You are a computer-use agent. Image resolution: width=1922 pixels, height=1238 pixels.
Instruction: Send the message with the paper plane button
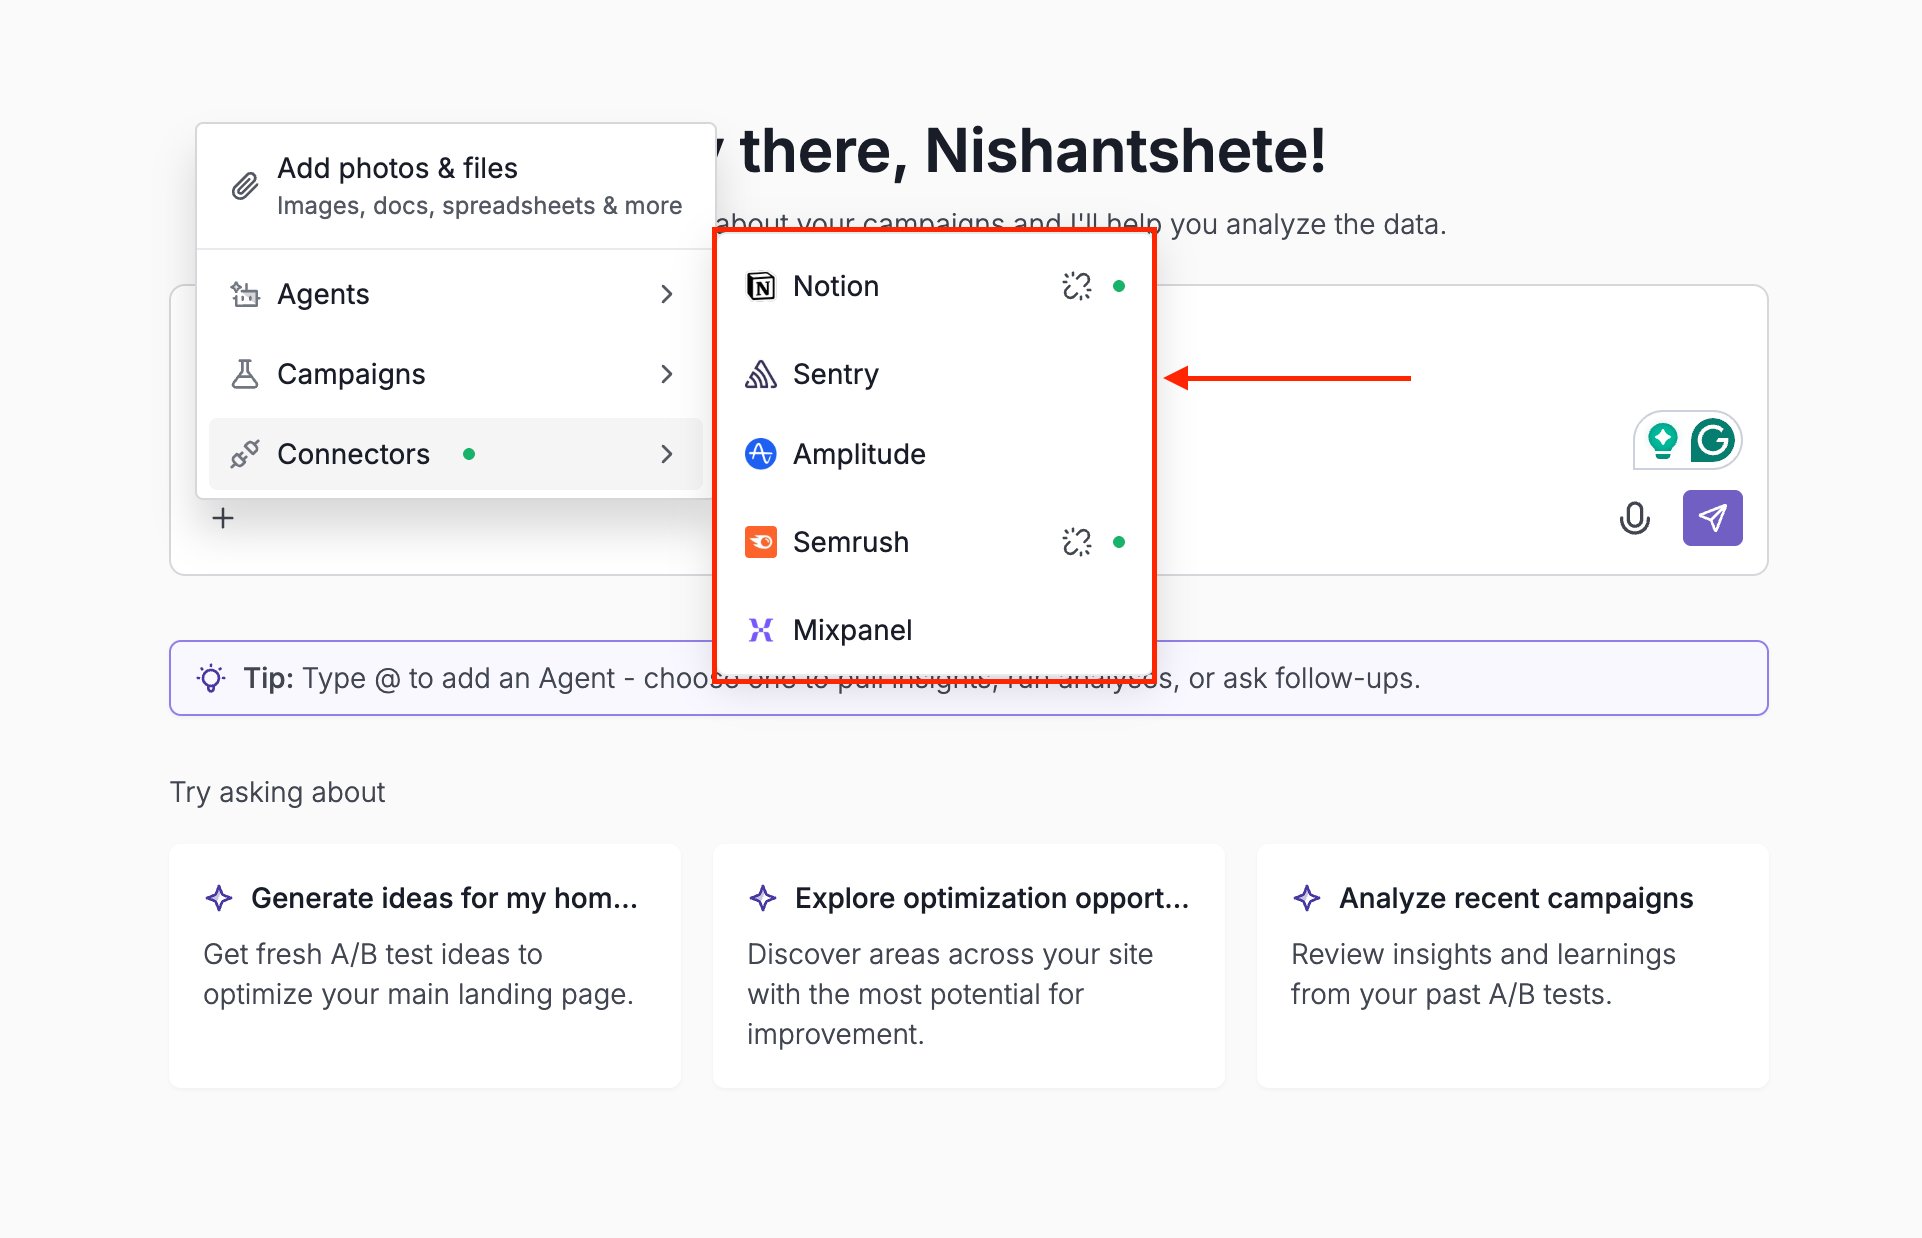pyautogui.click(x=1713, y=518)
